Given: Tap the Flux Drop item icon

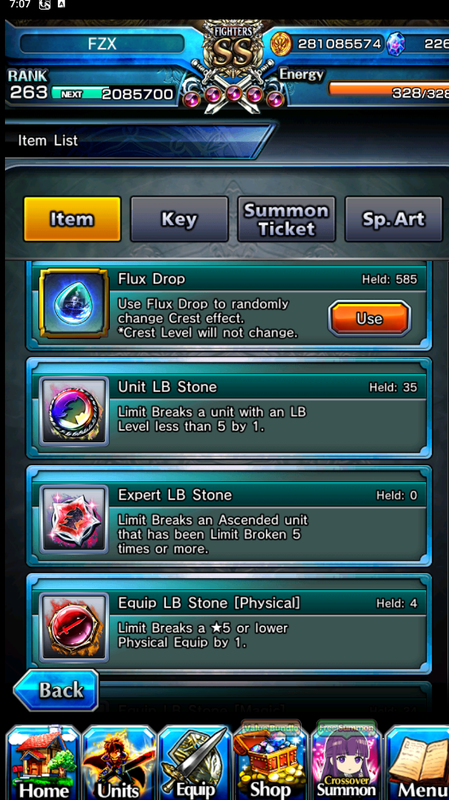Looking at the screenshot, I should (74, 304).
